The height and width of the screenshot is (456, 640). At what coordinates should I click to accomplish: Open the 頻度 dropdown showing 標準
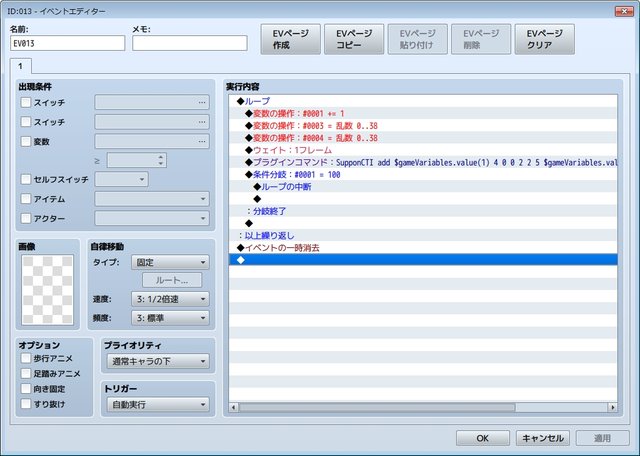coord(170,318)
